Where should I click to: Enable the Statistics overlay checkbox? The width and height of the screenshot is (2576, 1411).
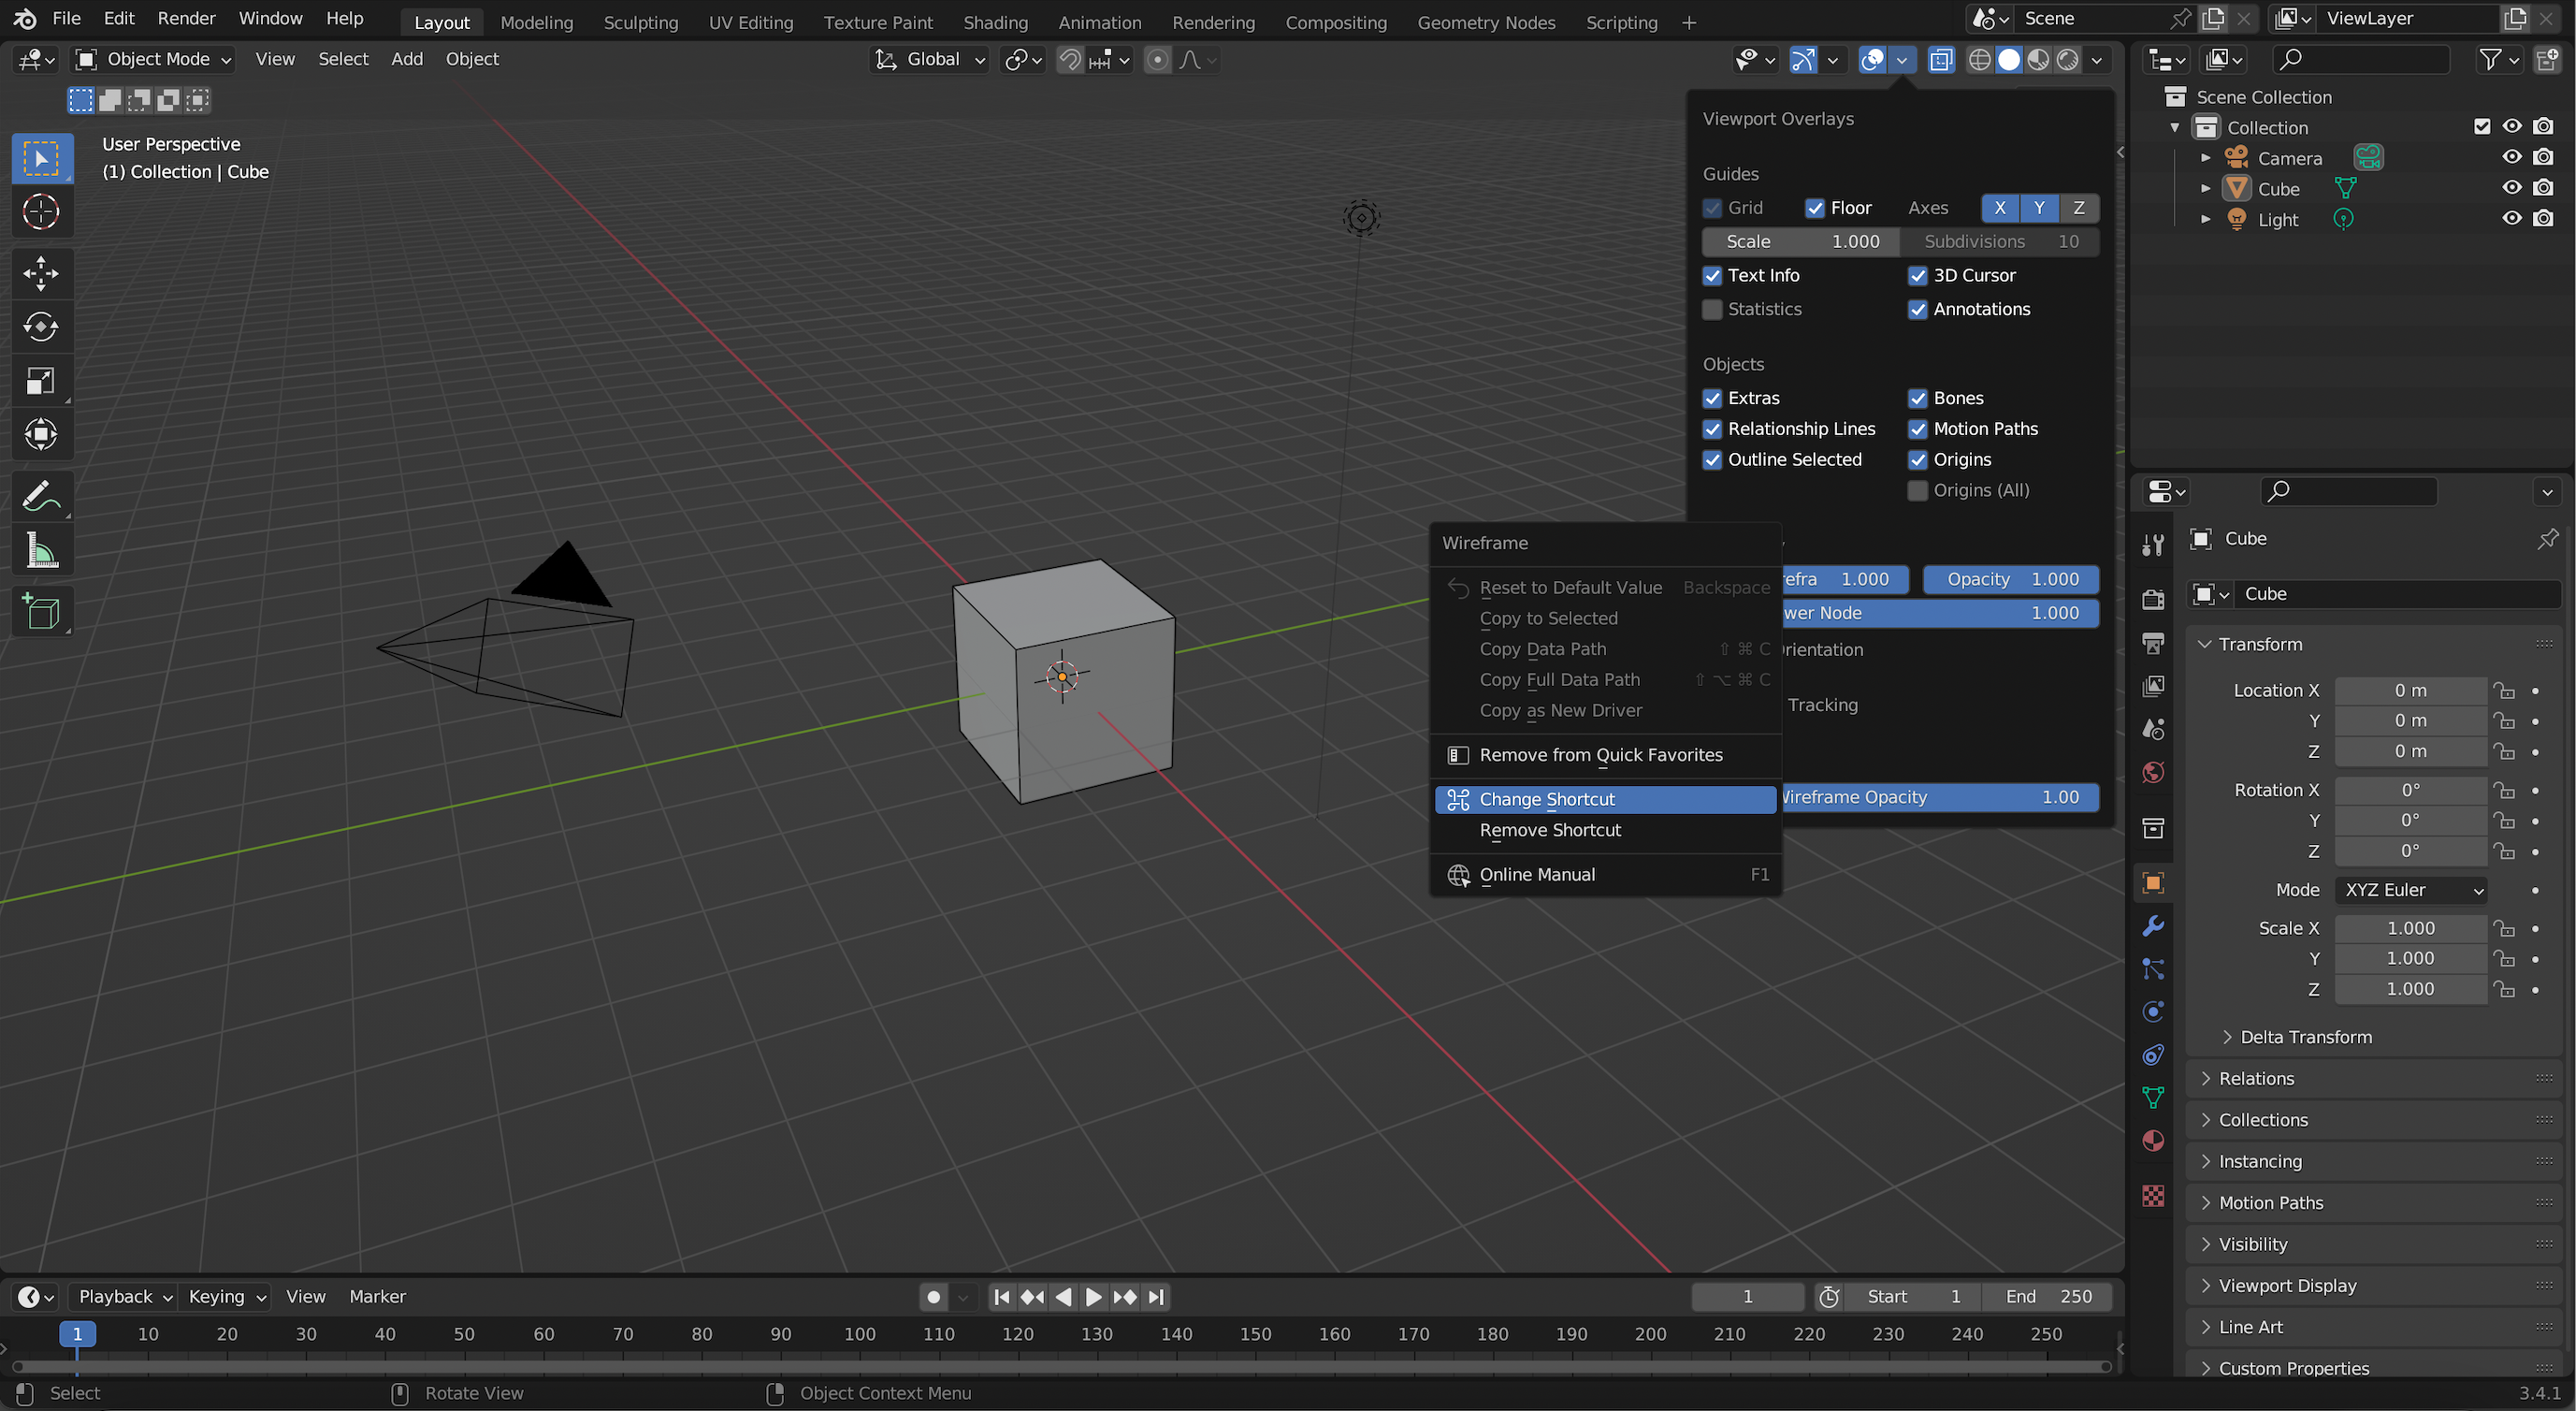point(1713,309)
